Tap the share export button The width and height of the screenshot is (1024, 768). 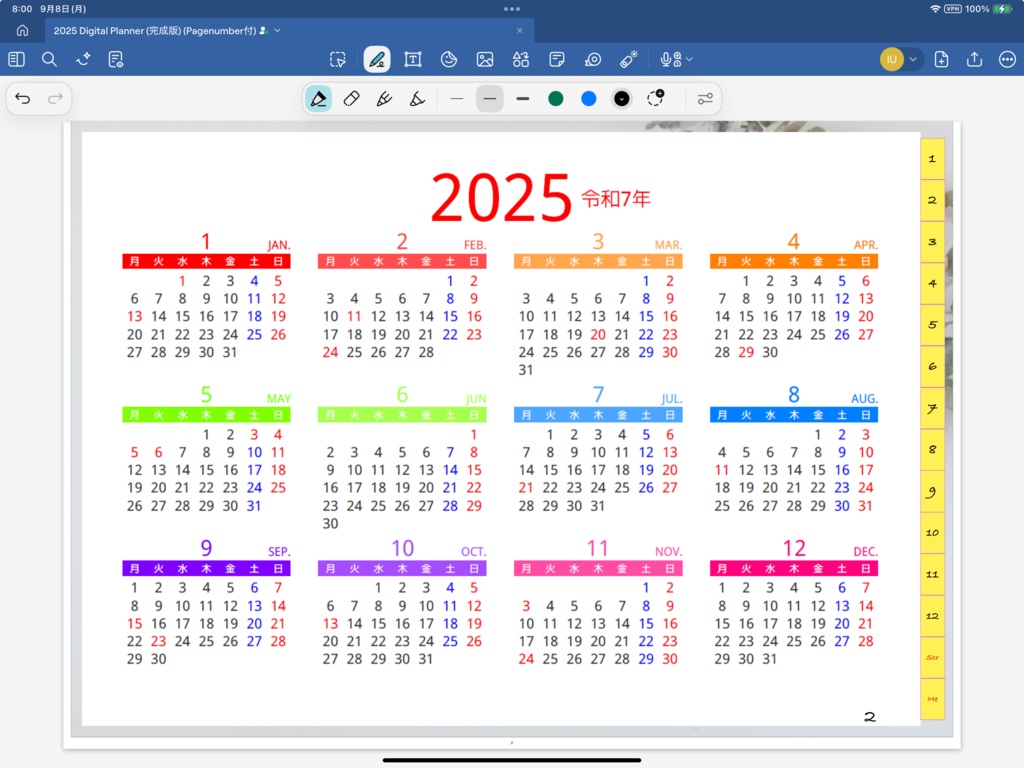973,59
